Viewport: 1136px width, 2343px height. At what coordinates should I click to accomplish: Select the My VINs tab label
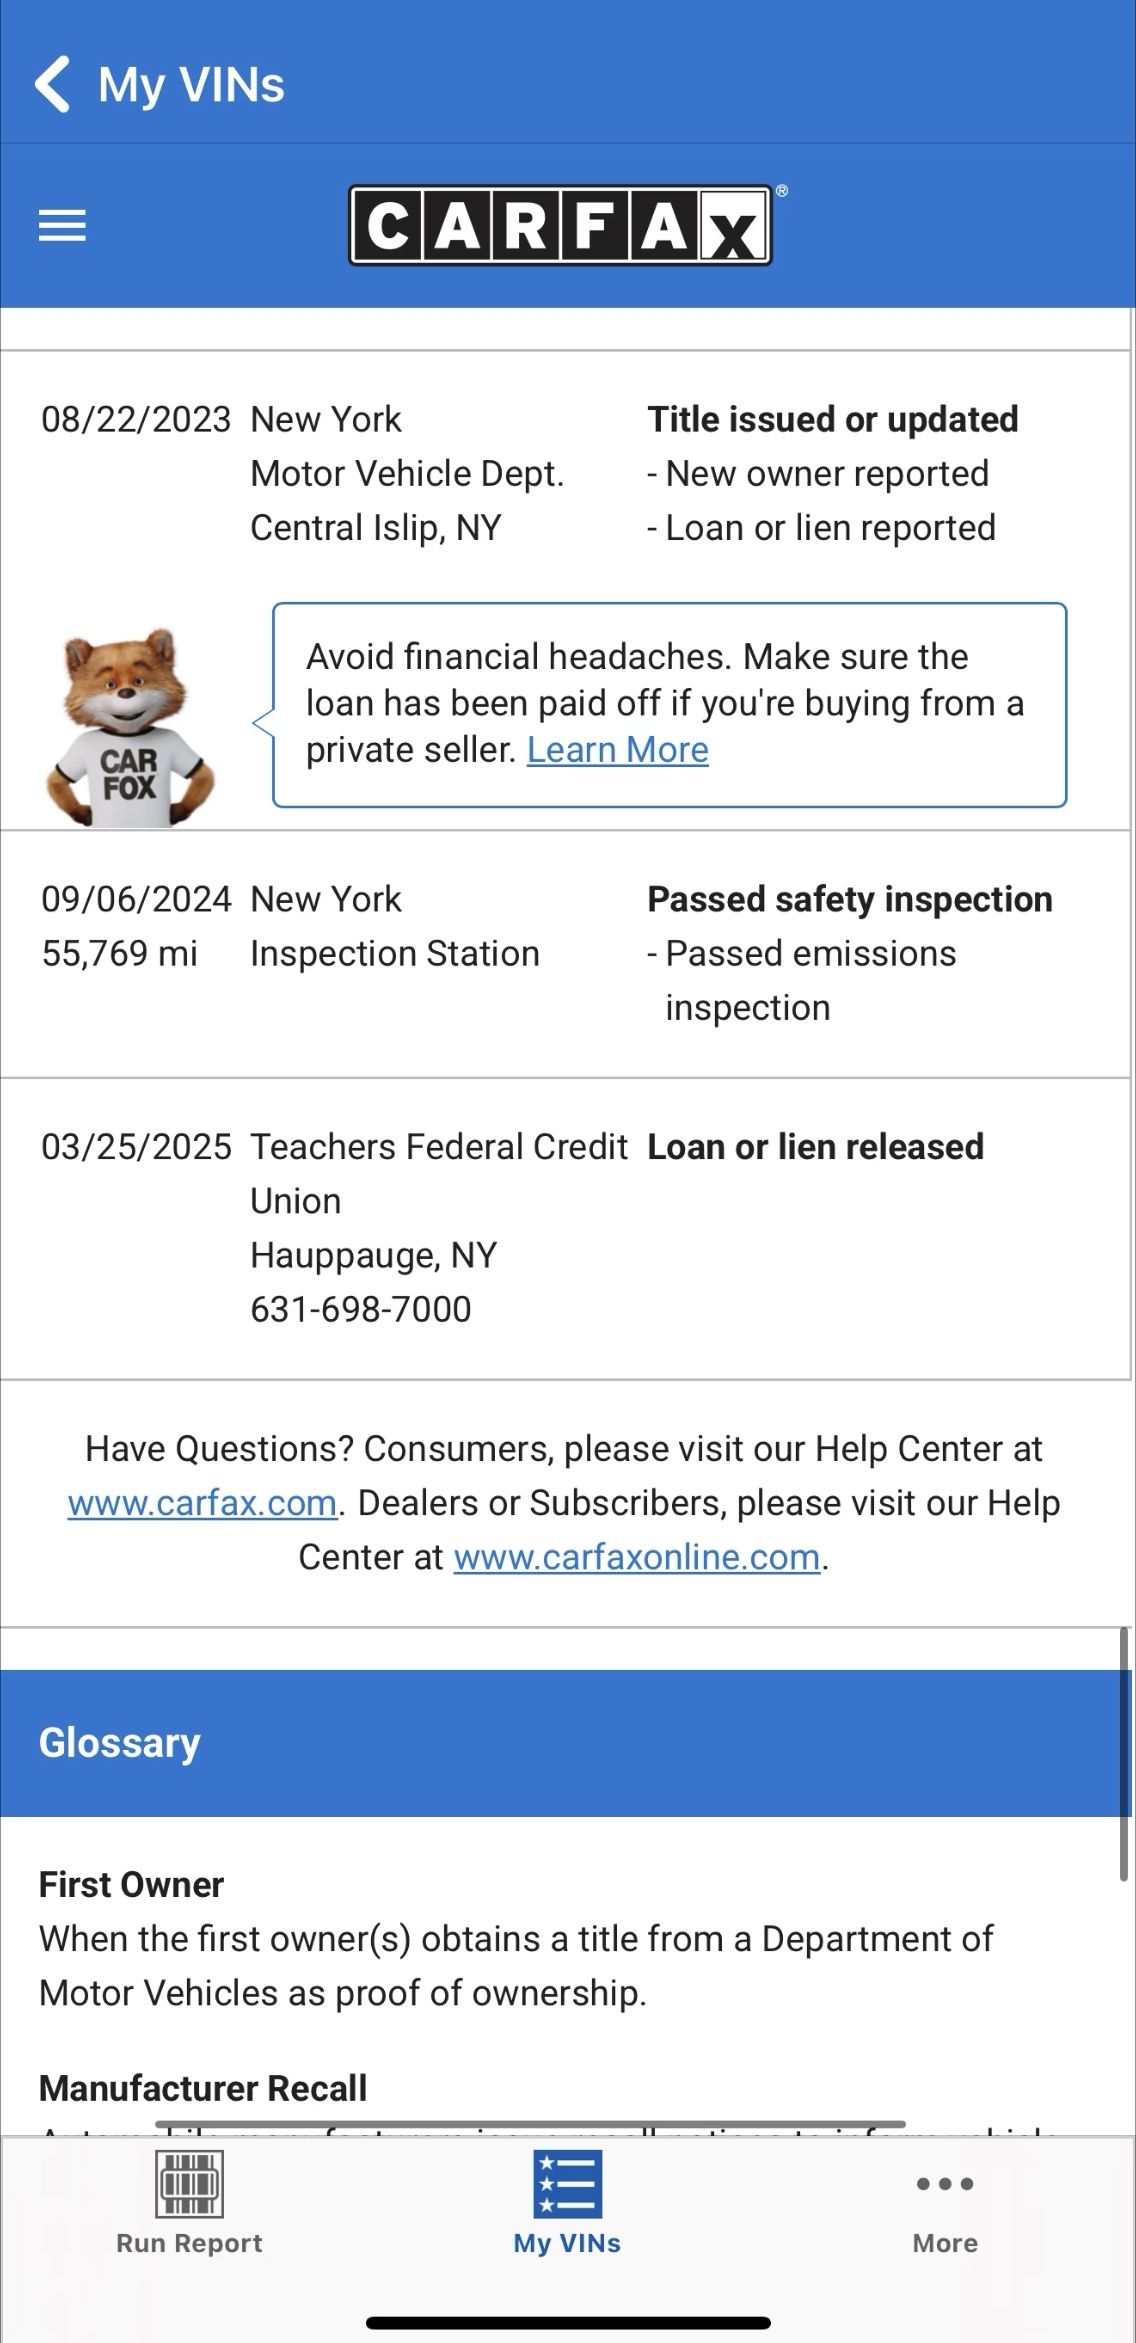pos(567,2243)
